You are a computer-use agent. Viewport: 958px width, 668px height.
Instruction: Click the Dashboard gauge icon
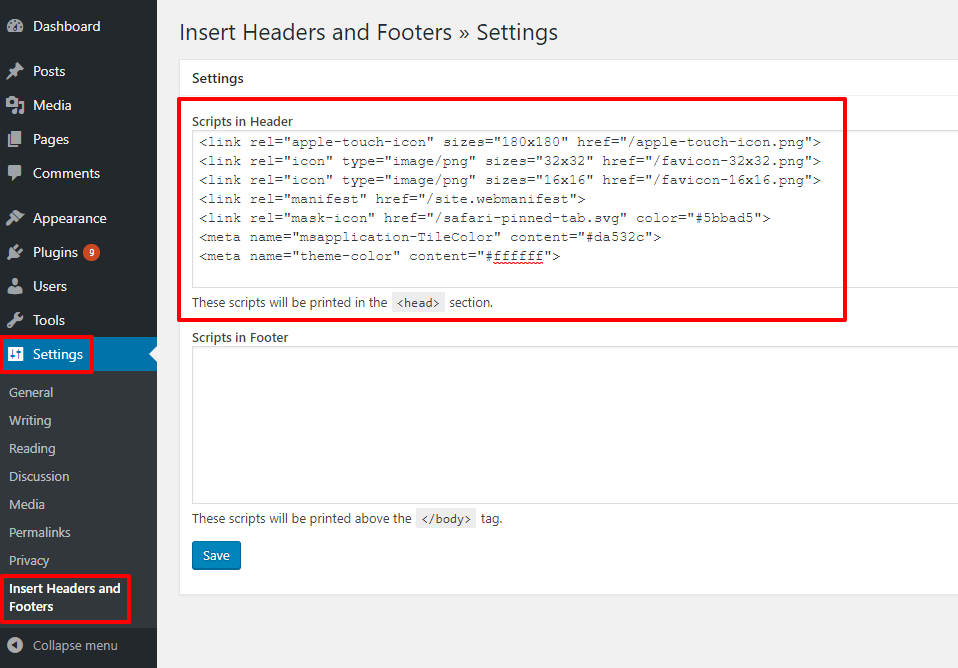click(15, 26)
